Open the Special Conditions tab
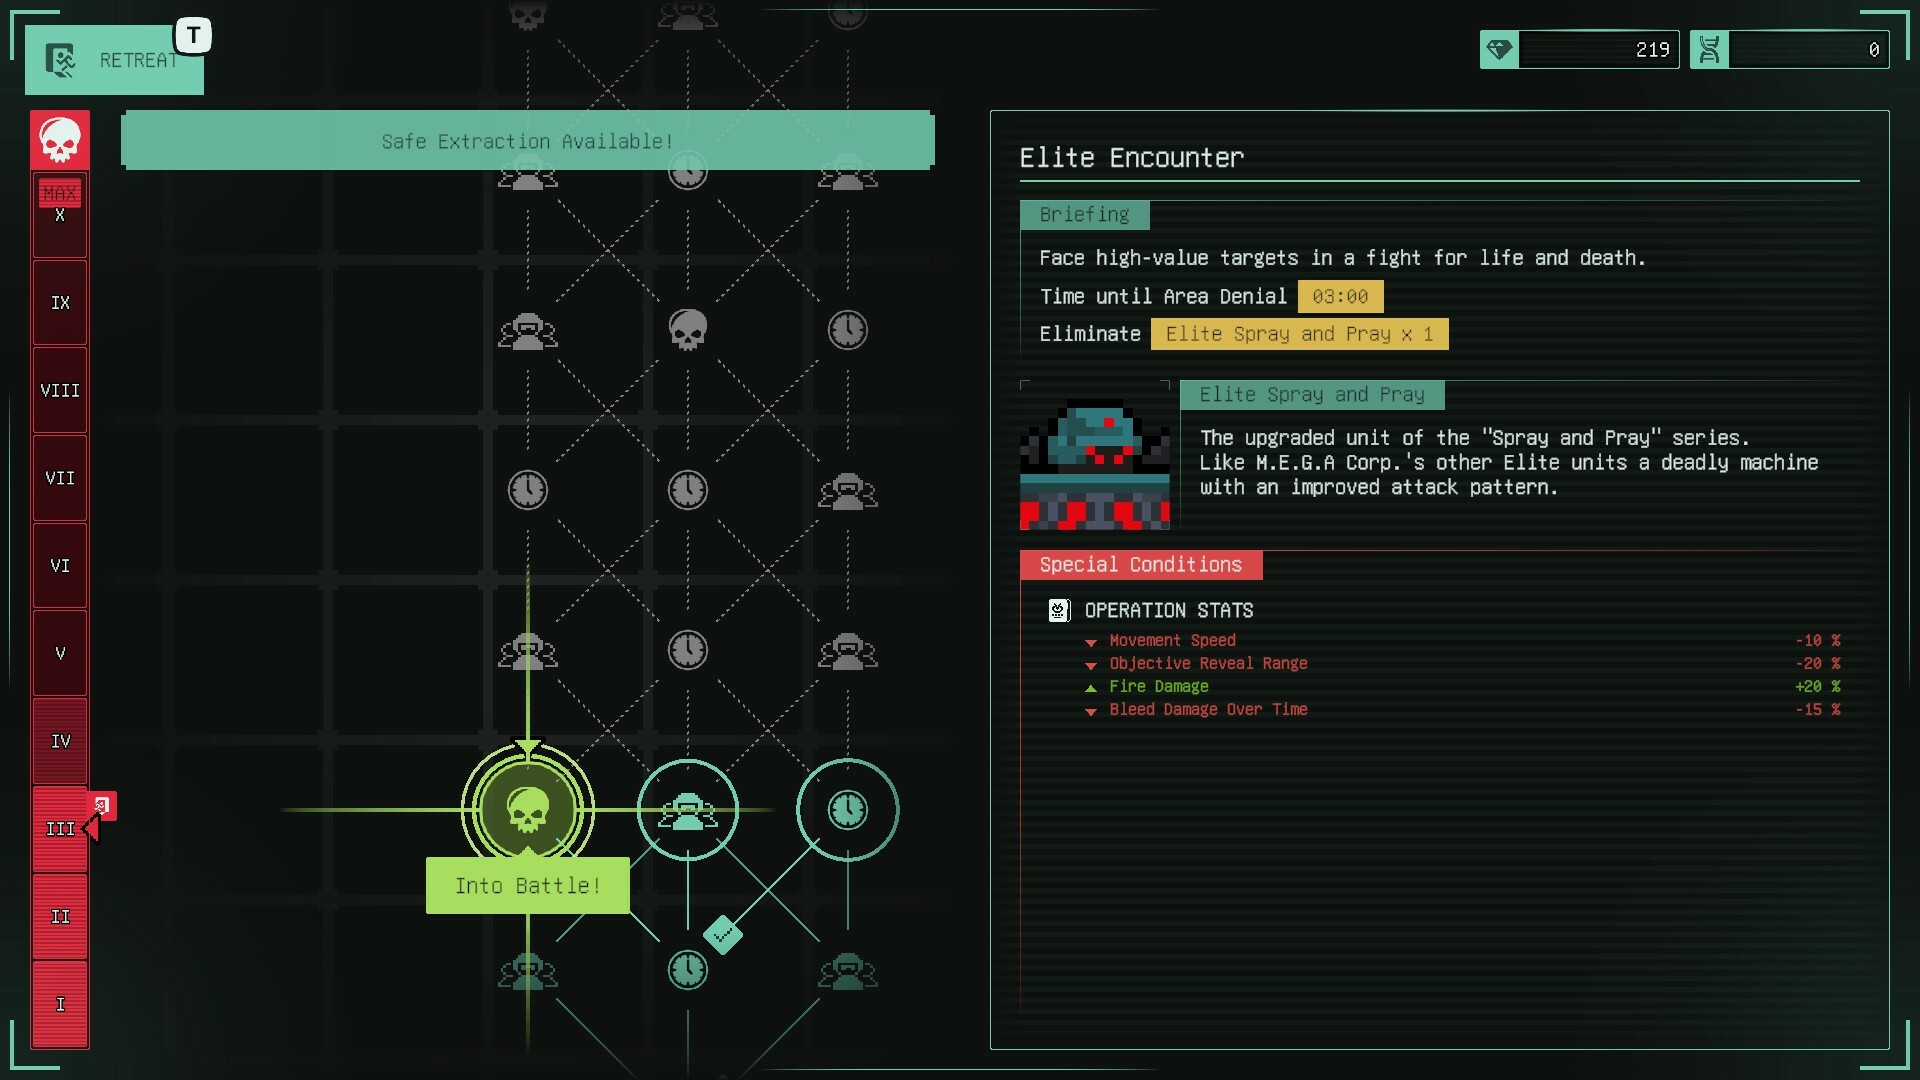 1141,565
